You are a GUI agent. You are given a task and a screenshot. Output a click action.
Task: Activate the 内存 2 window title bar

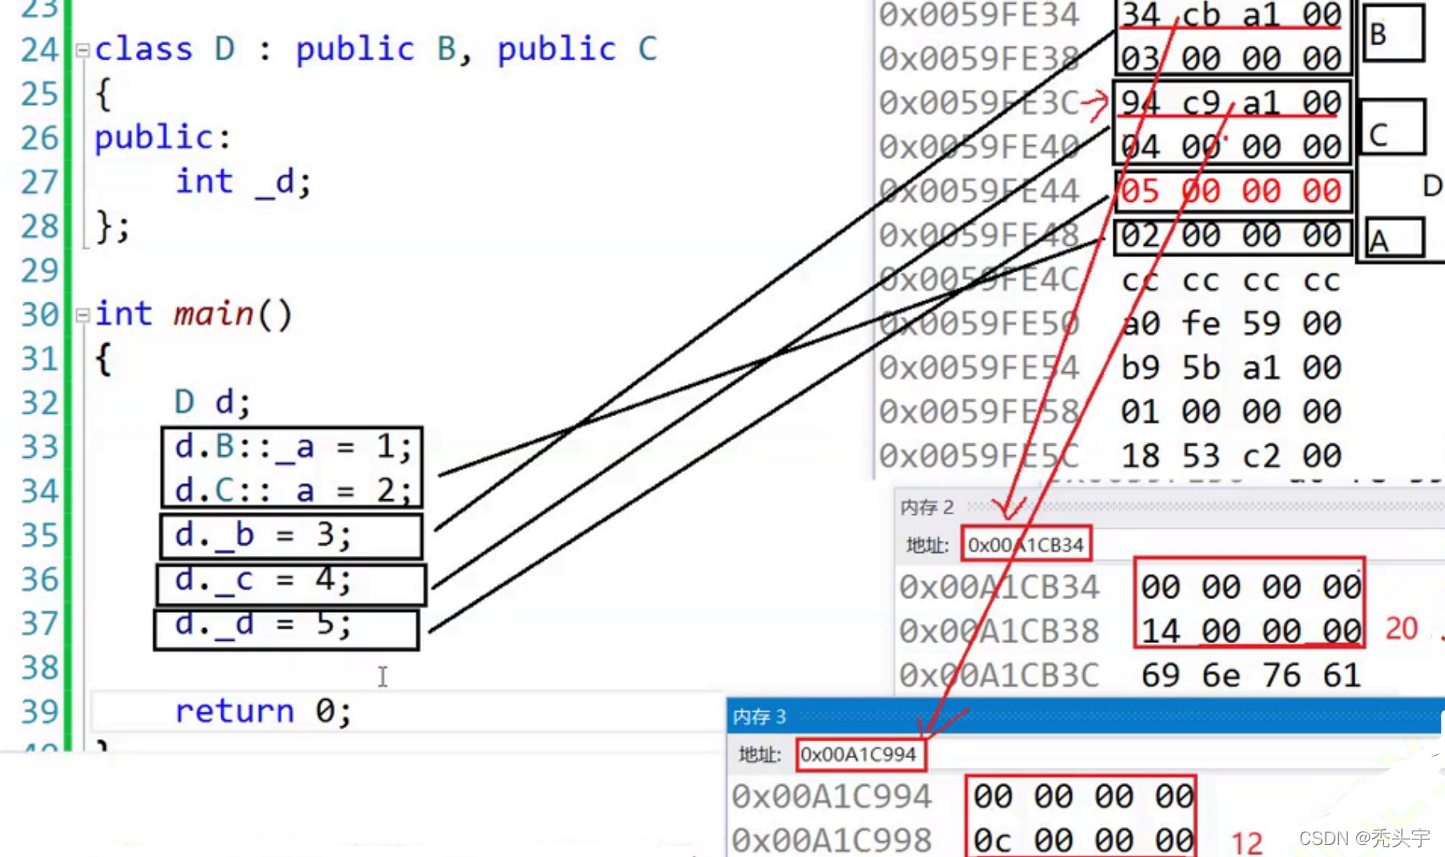click(1169, 507)
